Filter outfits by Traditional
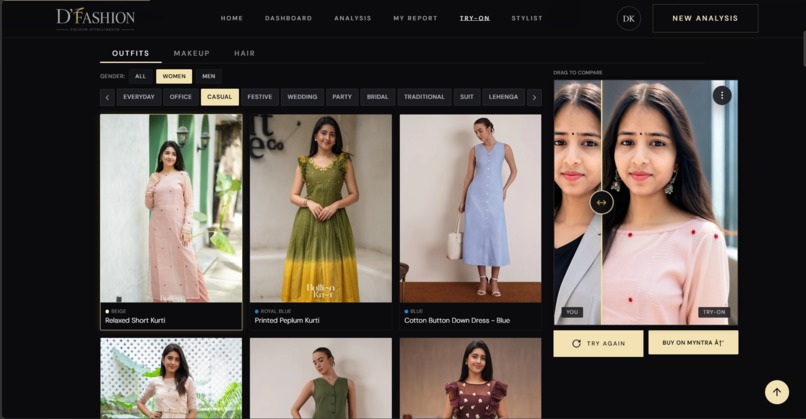 pos(424,97)
